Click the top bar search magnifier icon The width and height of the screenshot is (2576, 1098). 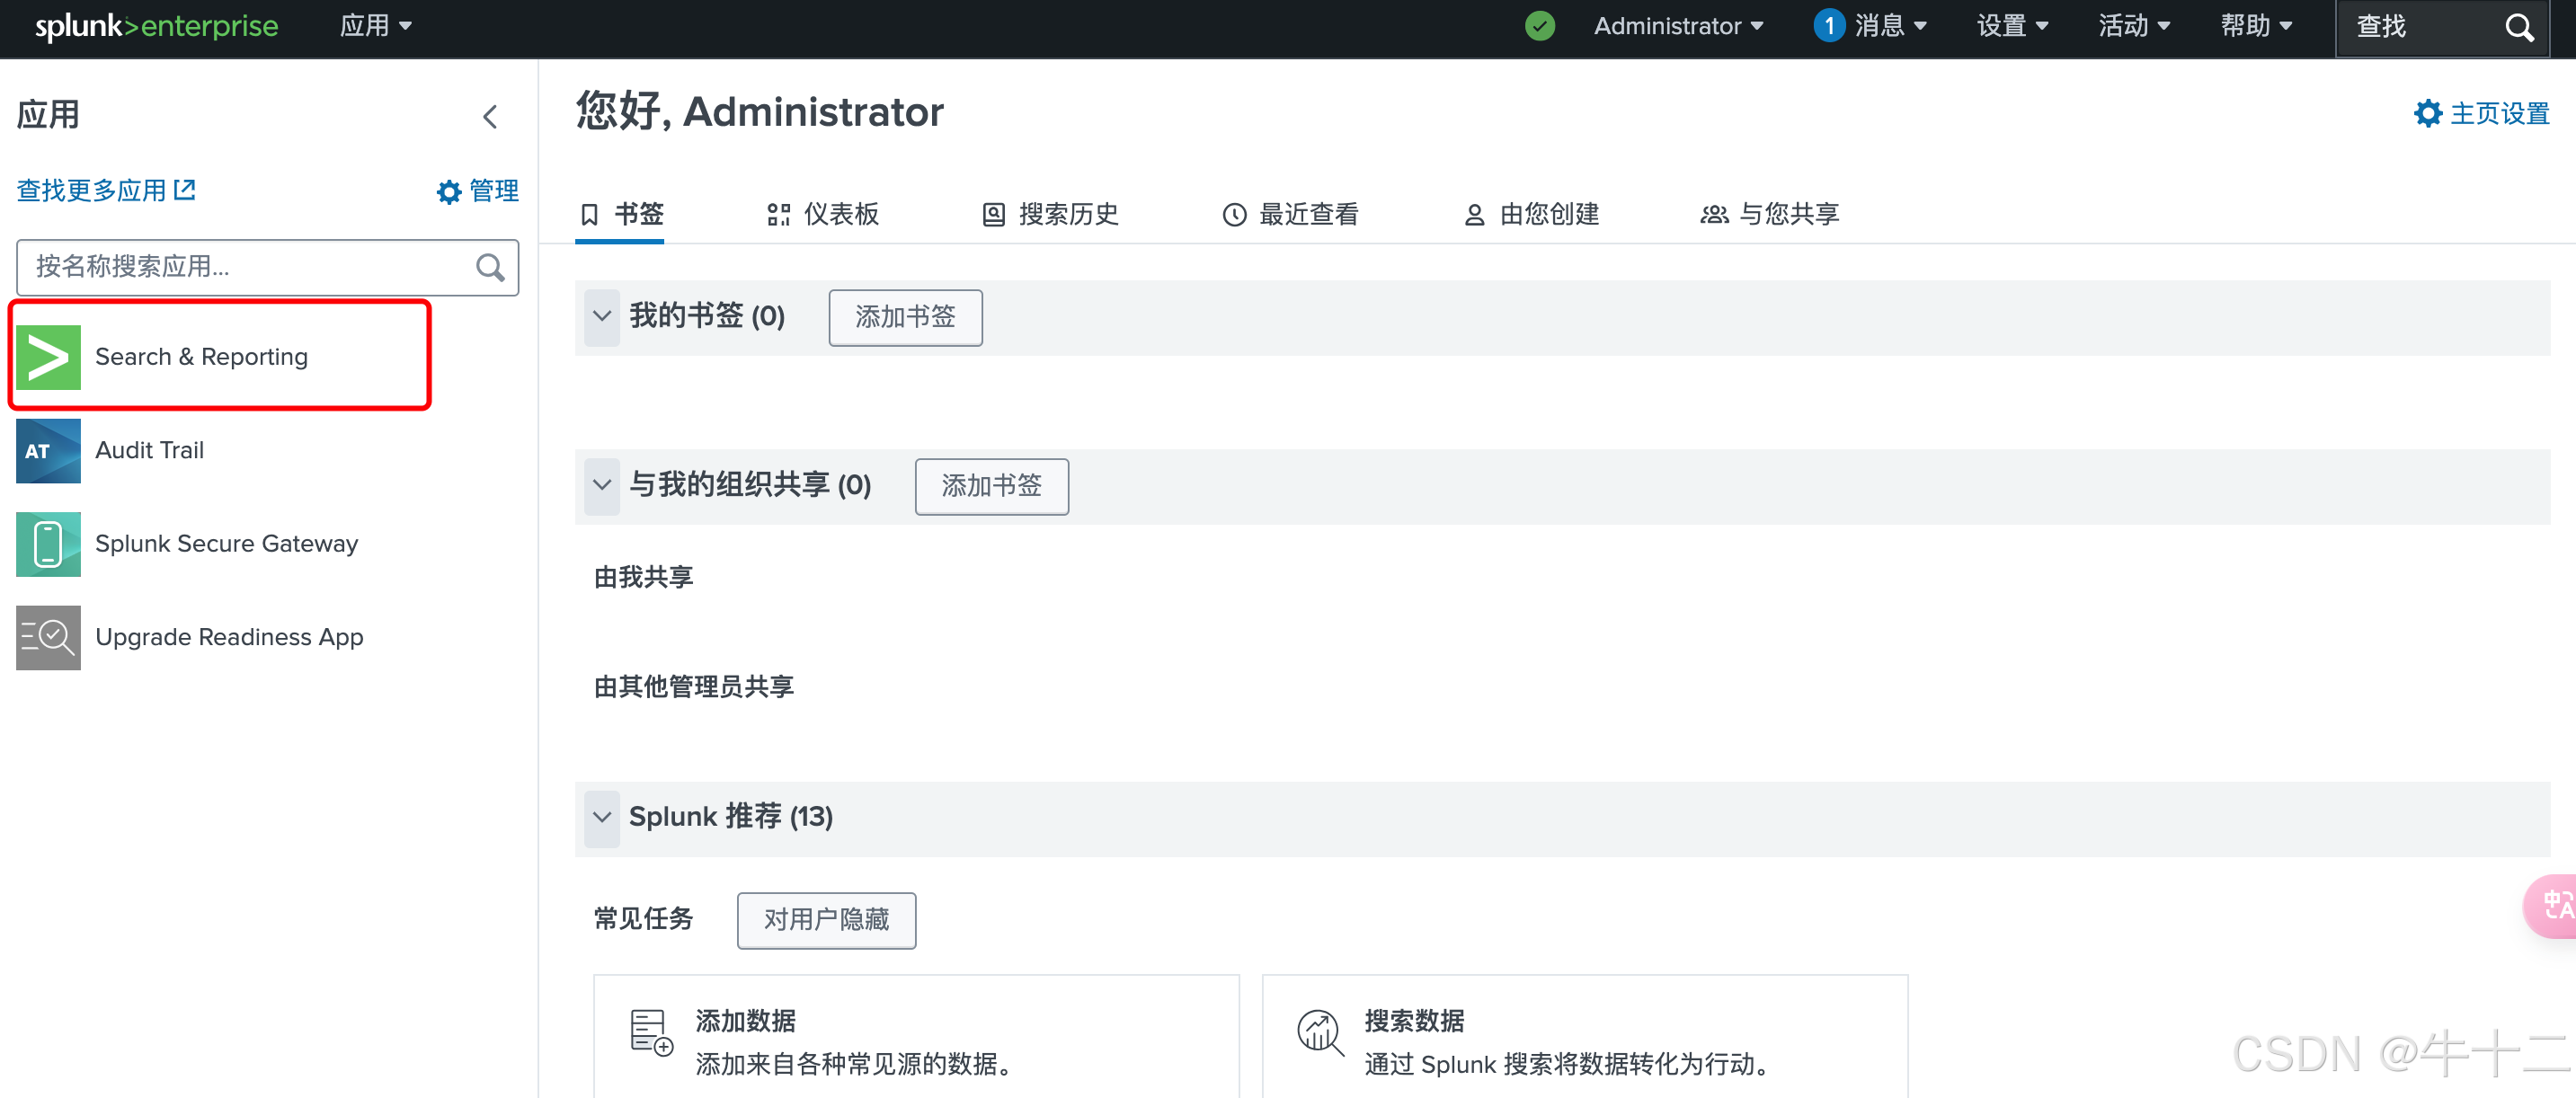(x=2518, y=28)
